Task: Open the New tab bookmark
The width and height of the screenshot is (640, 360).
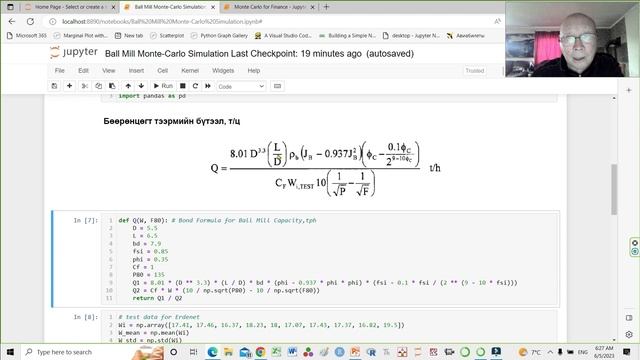Action: [x=129, y=36]
